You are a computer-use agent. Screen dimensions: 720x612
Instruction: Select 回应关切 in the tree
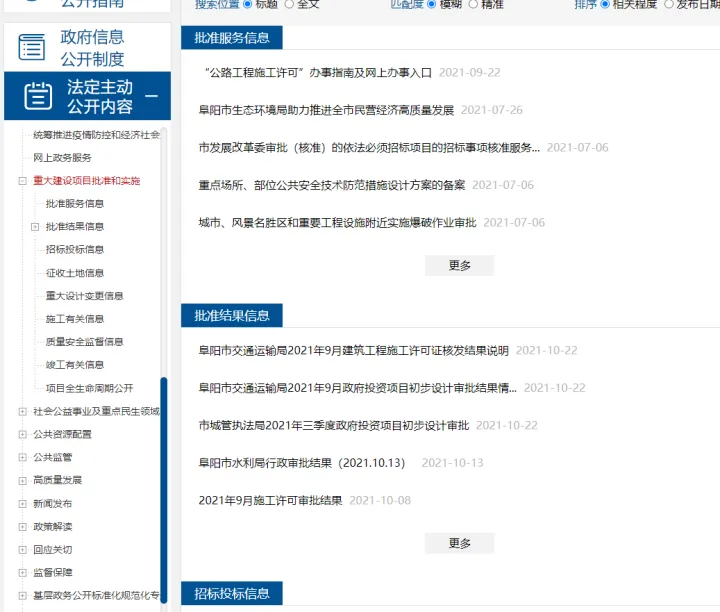(x=52, y=550)
